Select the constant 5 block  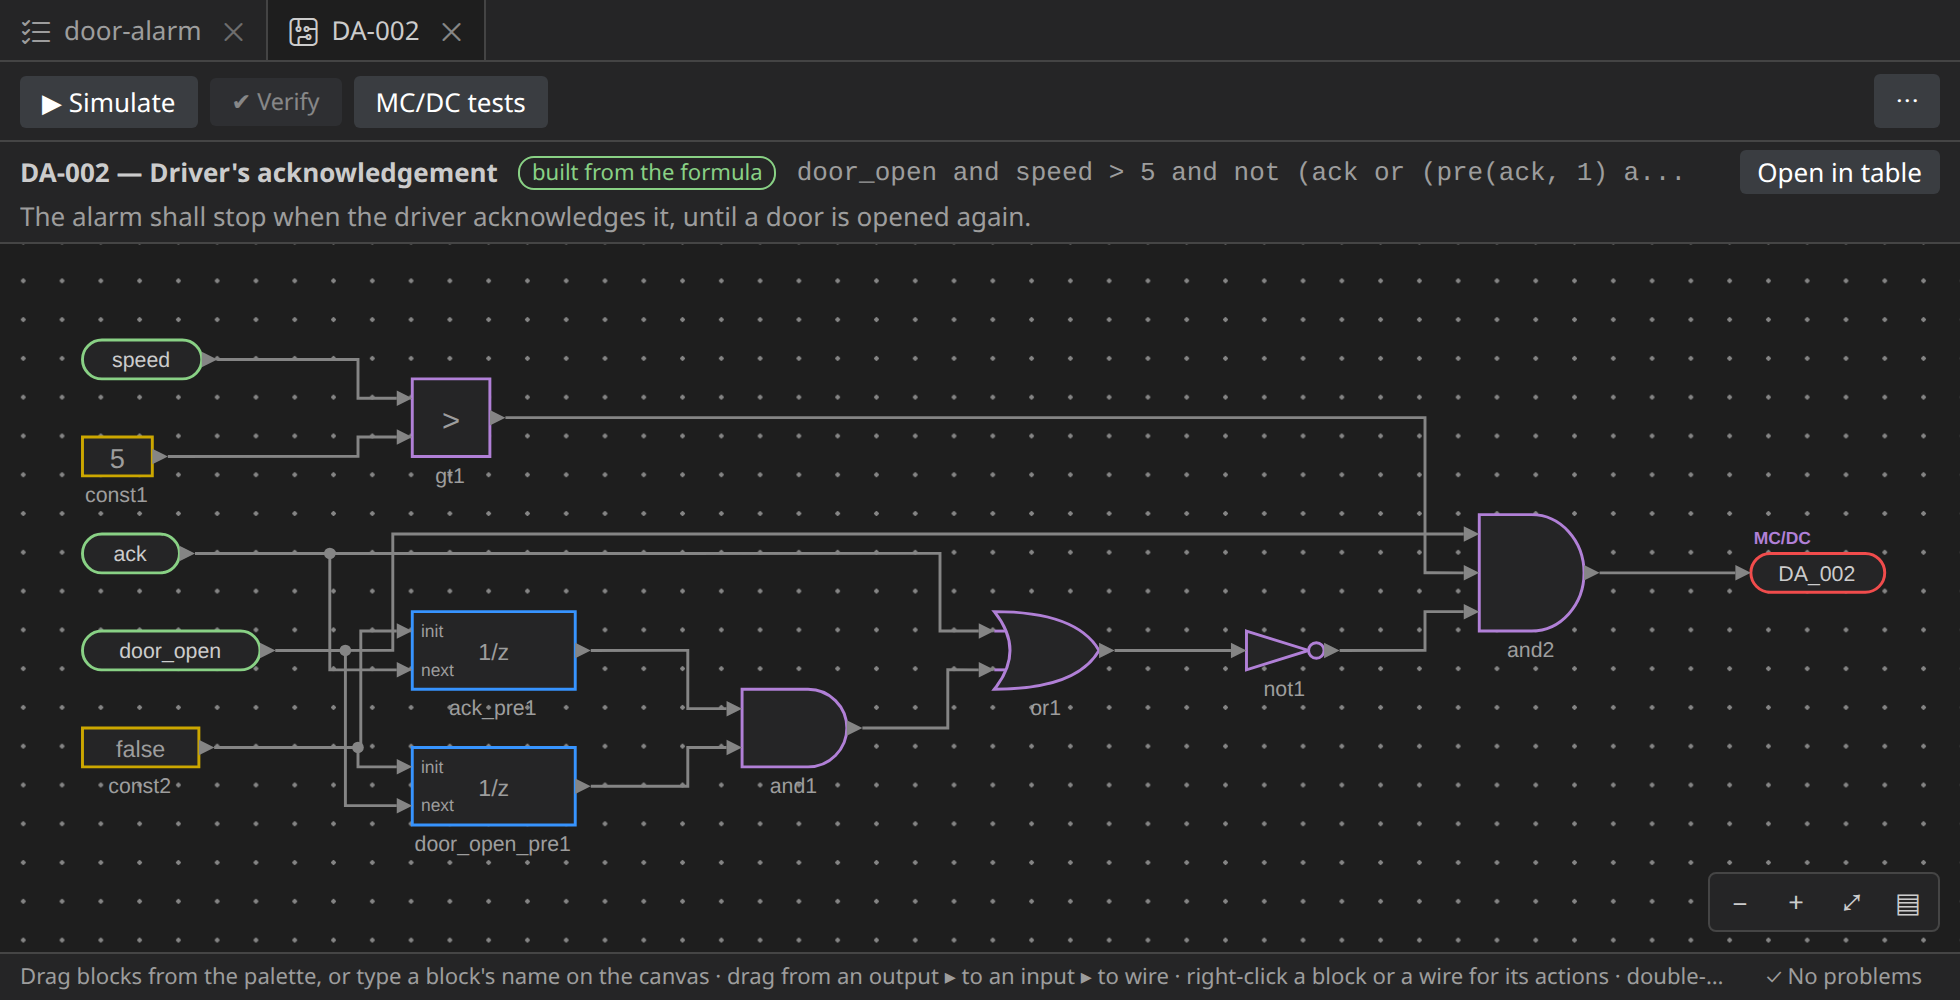(x=117, y=457)
